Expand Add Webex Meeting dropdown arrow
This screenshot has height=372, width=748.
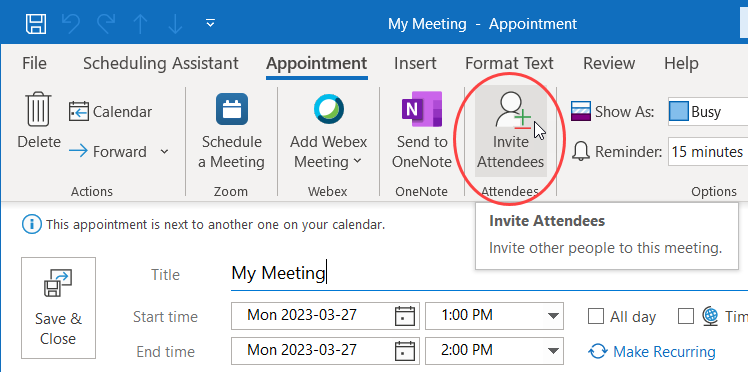(358, 162)
